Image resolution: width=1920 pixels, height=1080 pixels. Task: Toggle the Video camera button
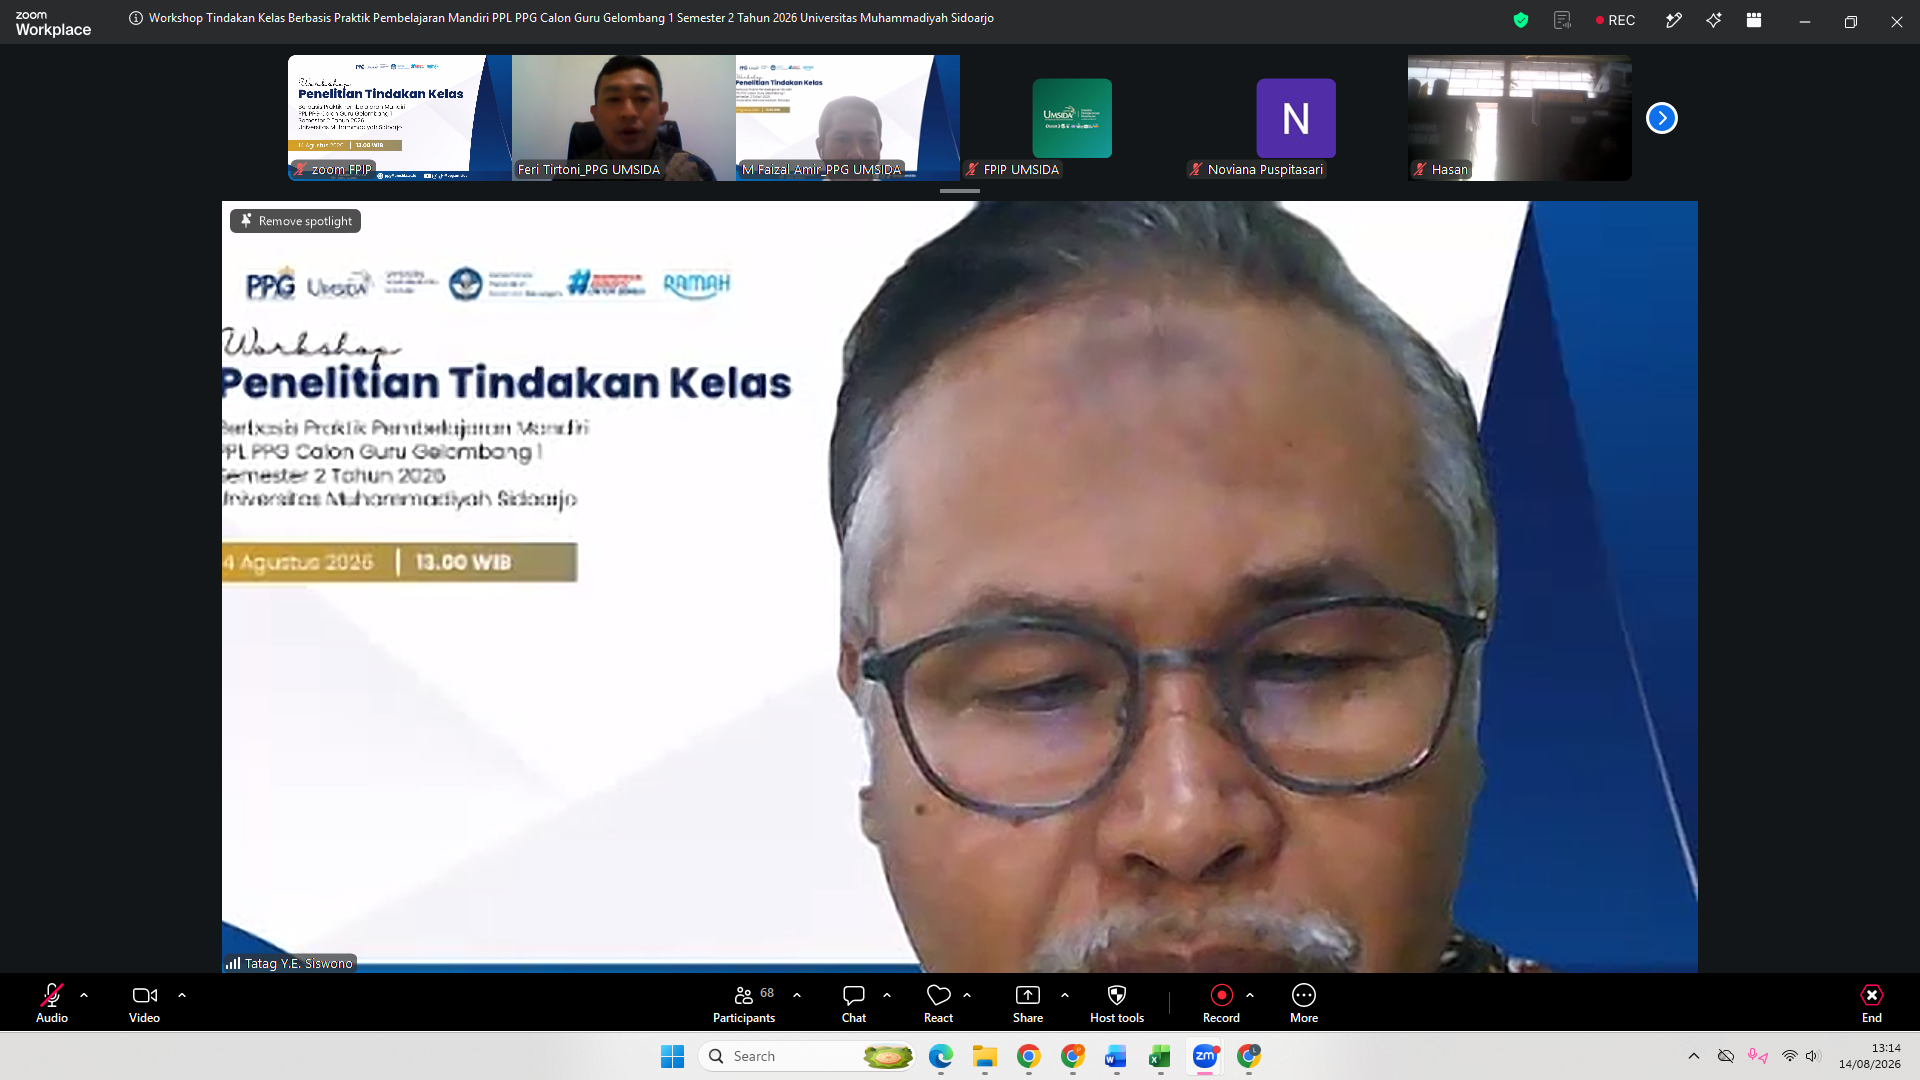pos(145,1003)
